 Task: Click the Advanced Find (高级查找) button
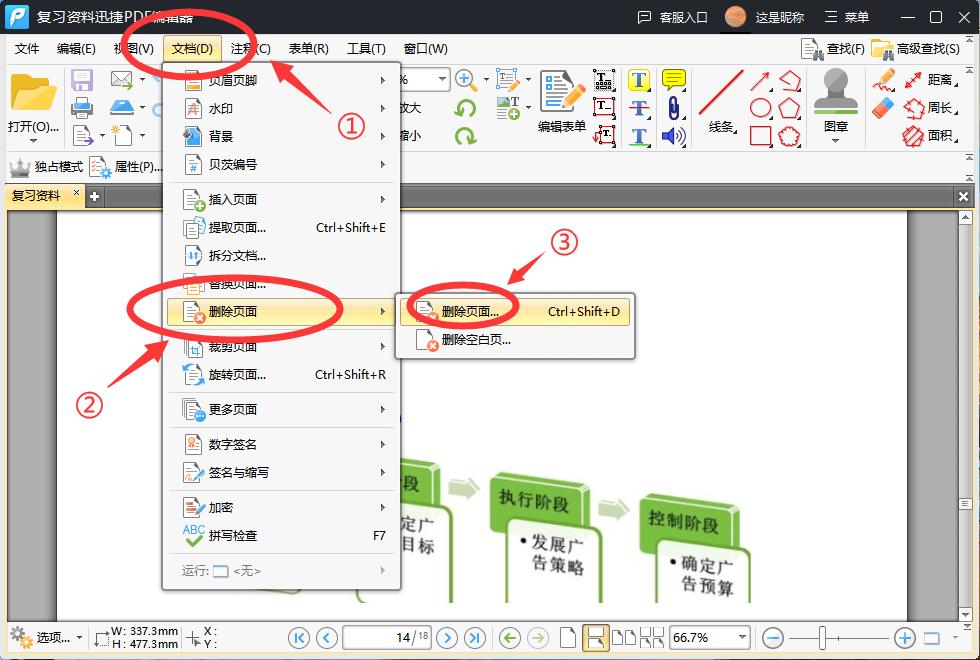coord(916,49)
